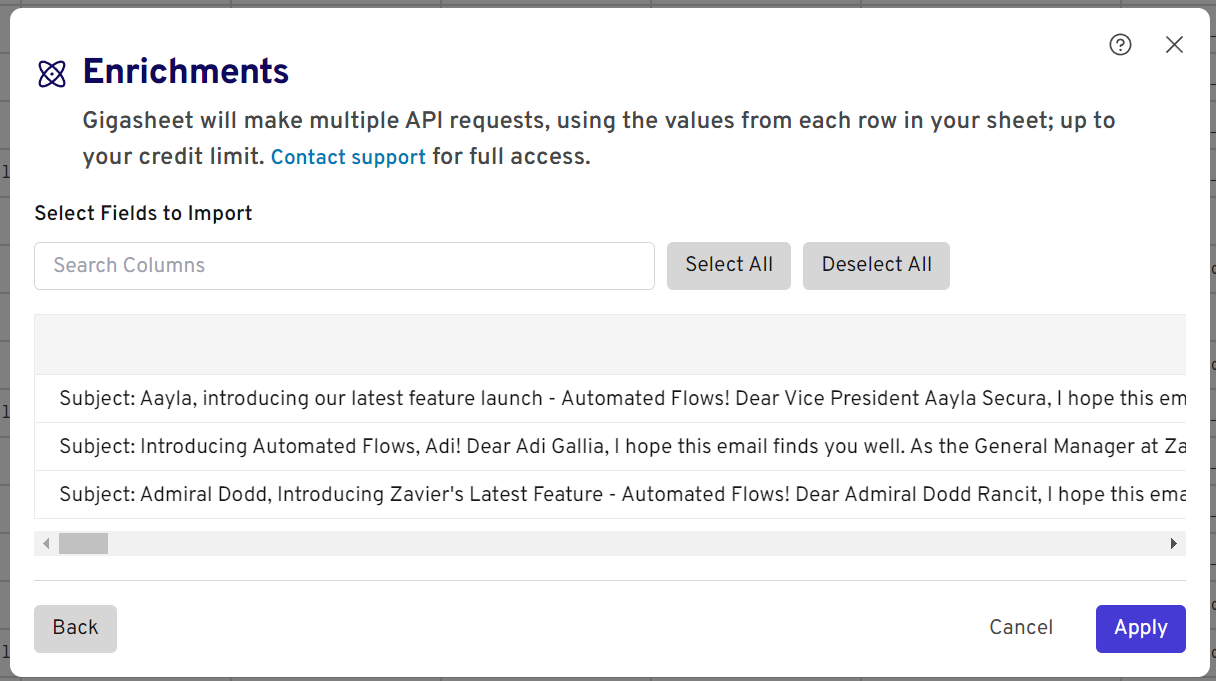The width and height of the screenshot is (1216, 681).
Task: Apply the selected enrichment fields
Action: [x=1140, y=628]
